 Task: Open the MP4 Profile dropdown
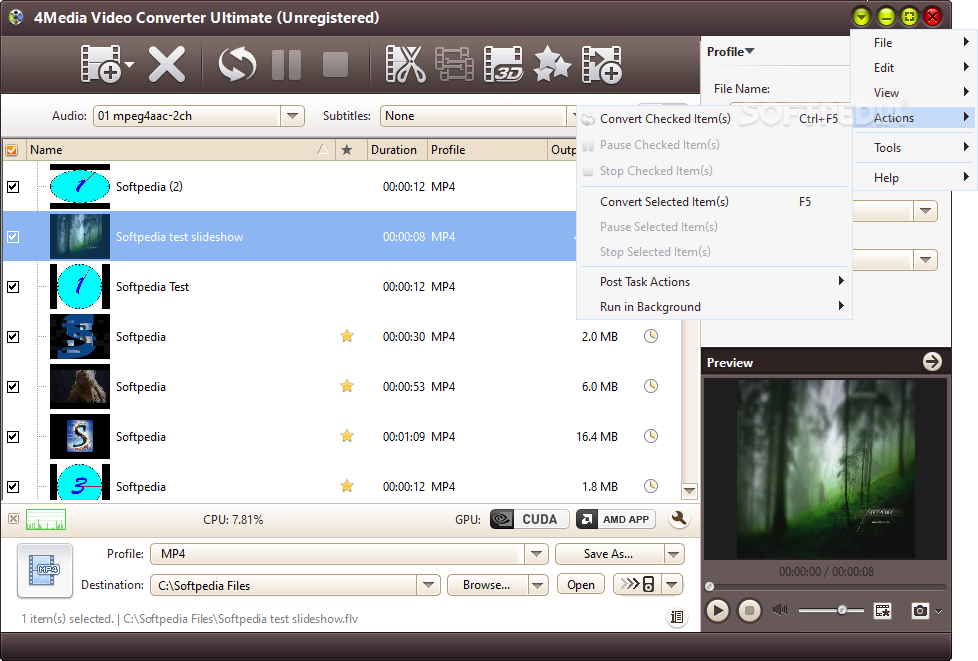tap(536, 554)
